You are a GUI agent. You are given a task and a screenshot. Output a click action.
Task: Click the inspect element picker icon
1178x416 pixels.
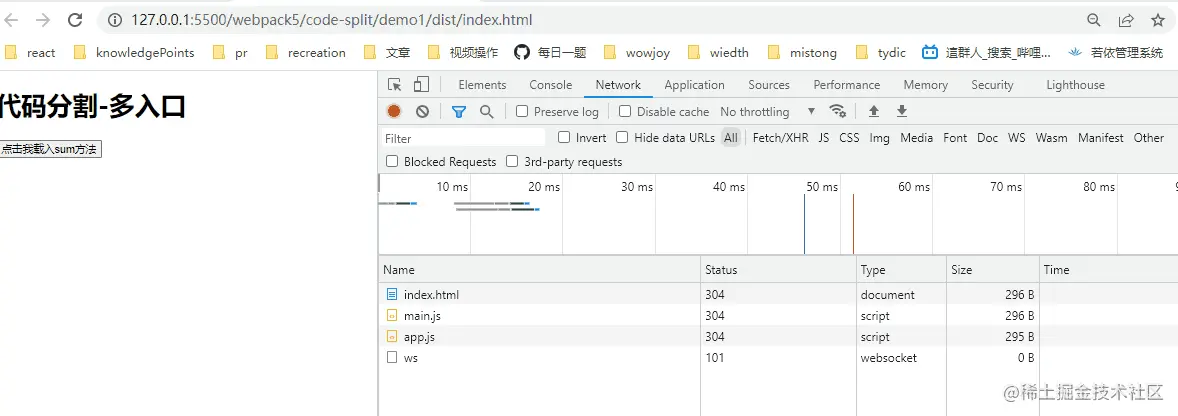pyautogui.click(x=395, y=85)
